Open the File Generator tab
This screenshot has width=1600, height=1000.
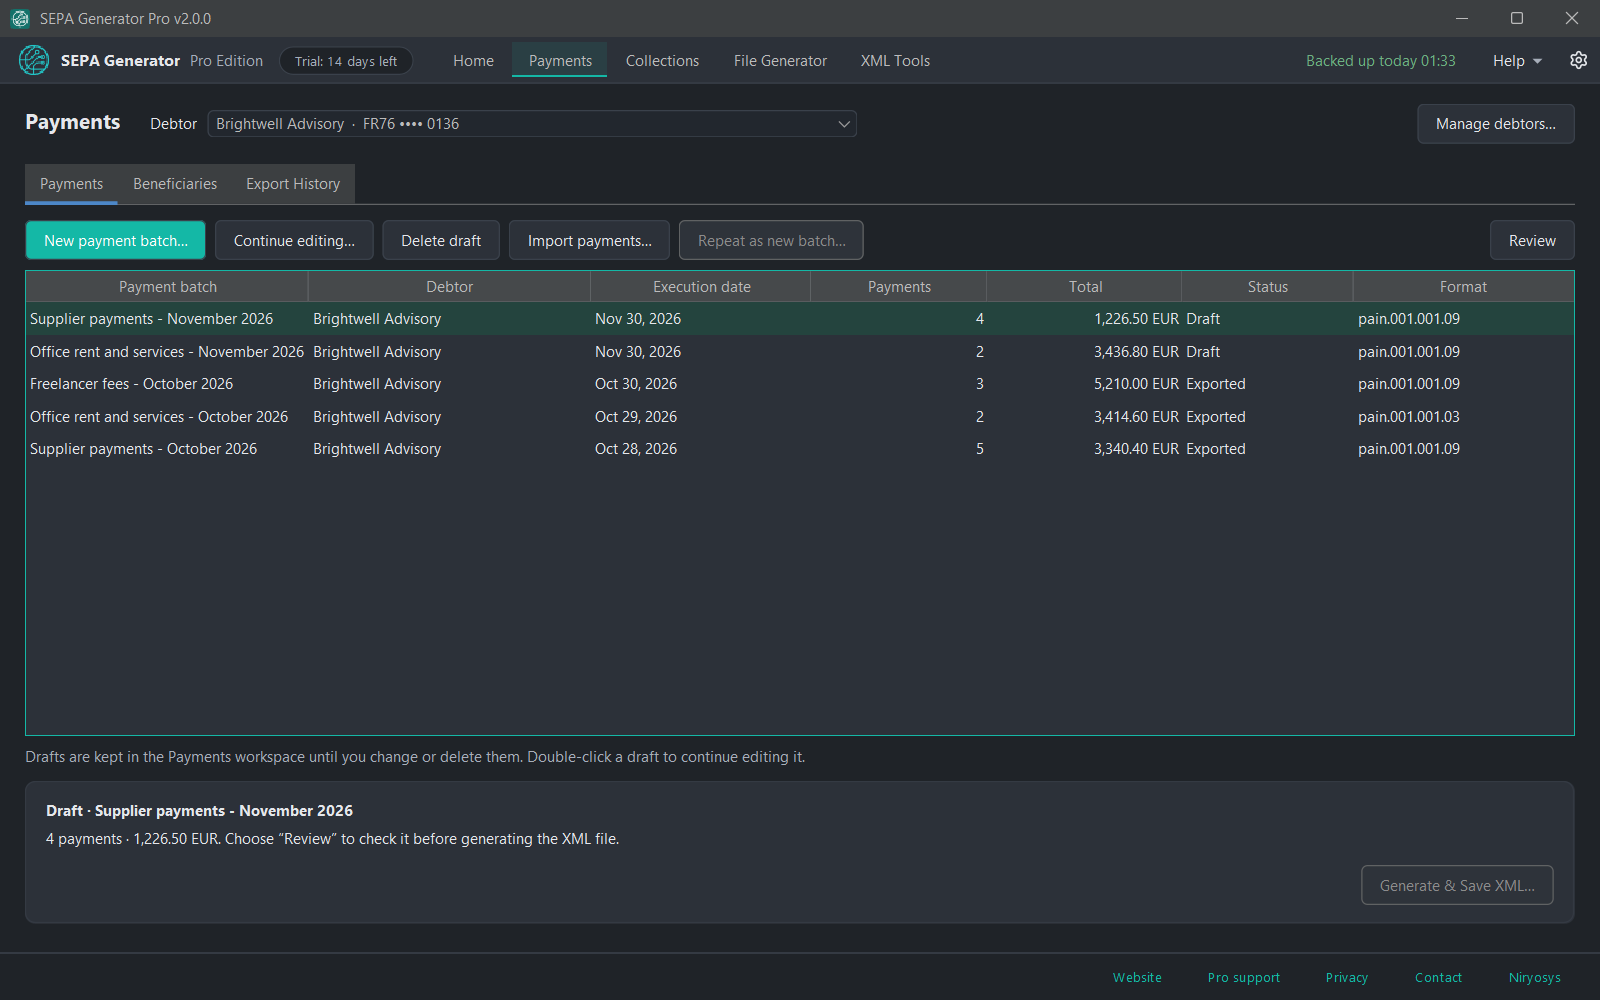(780, 61)
